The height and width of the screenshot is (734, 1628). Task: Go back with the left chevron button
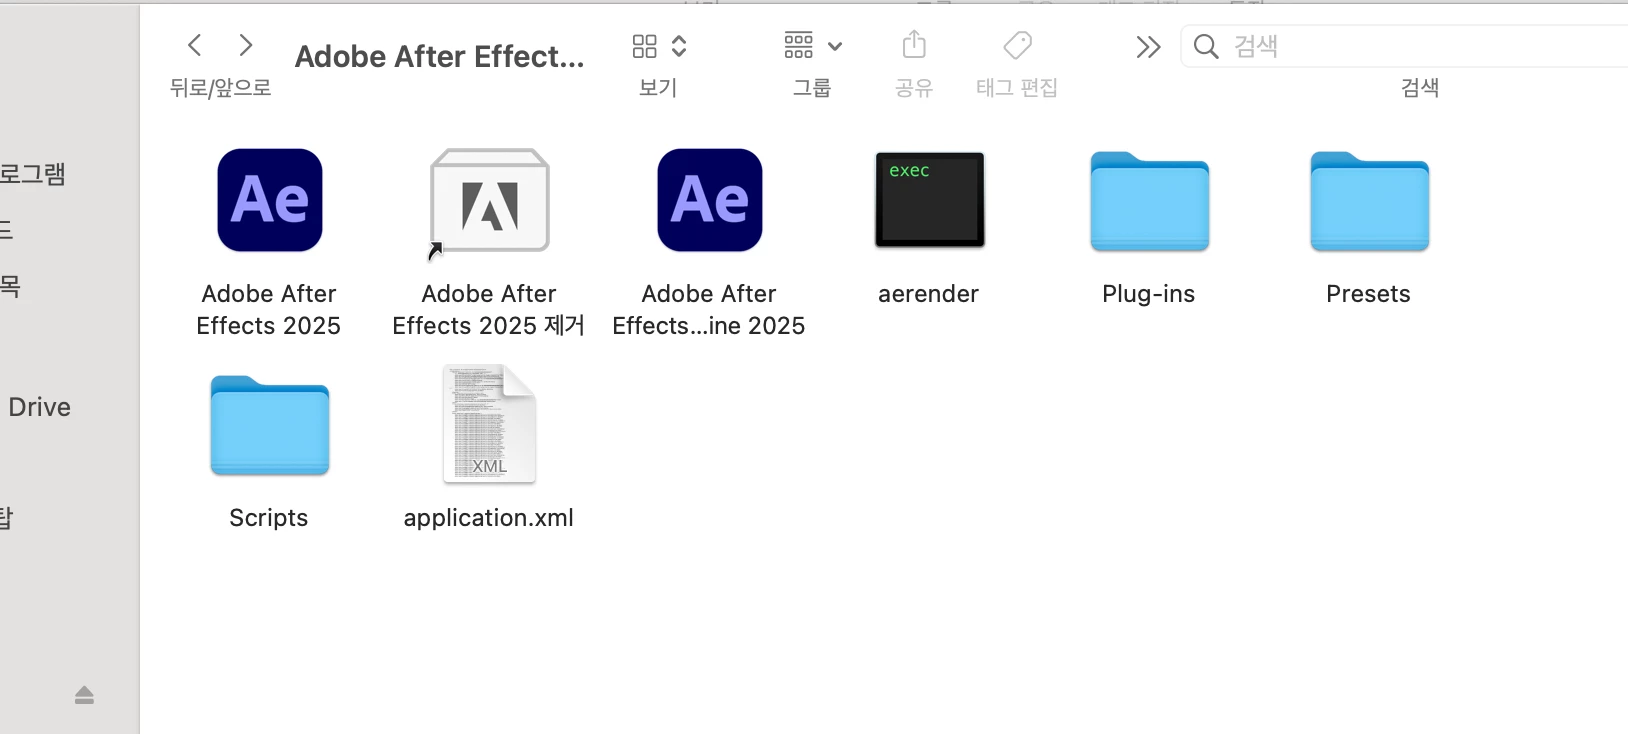(x=195, y=45)
